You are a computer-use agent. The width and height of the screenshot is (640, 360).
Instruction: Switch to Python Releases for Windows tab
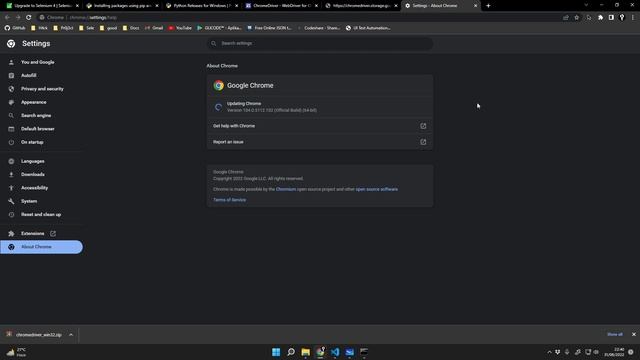202,6
